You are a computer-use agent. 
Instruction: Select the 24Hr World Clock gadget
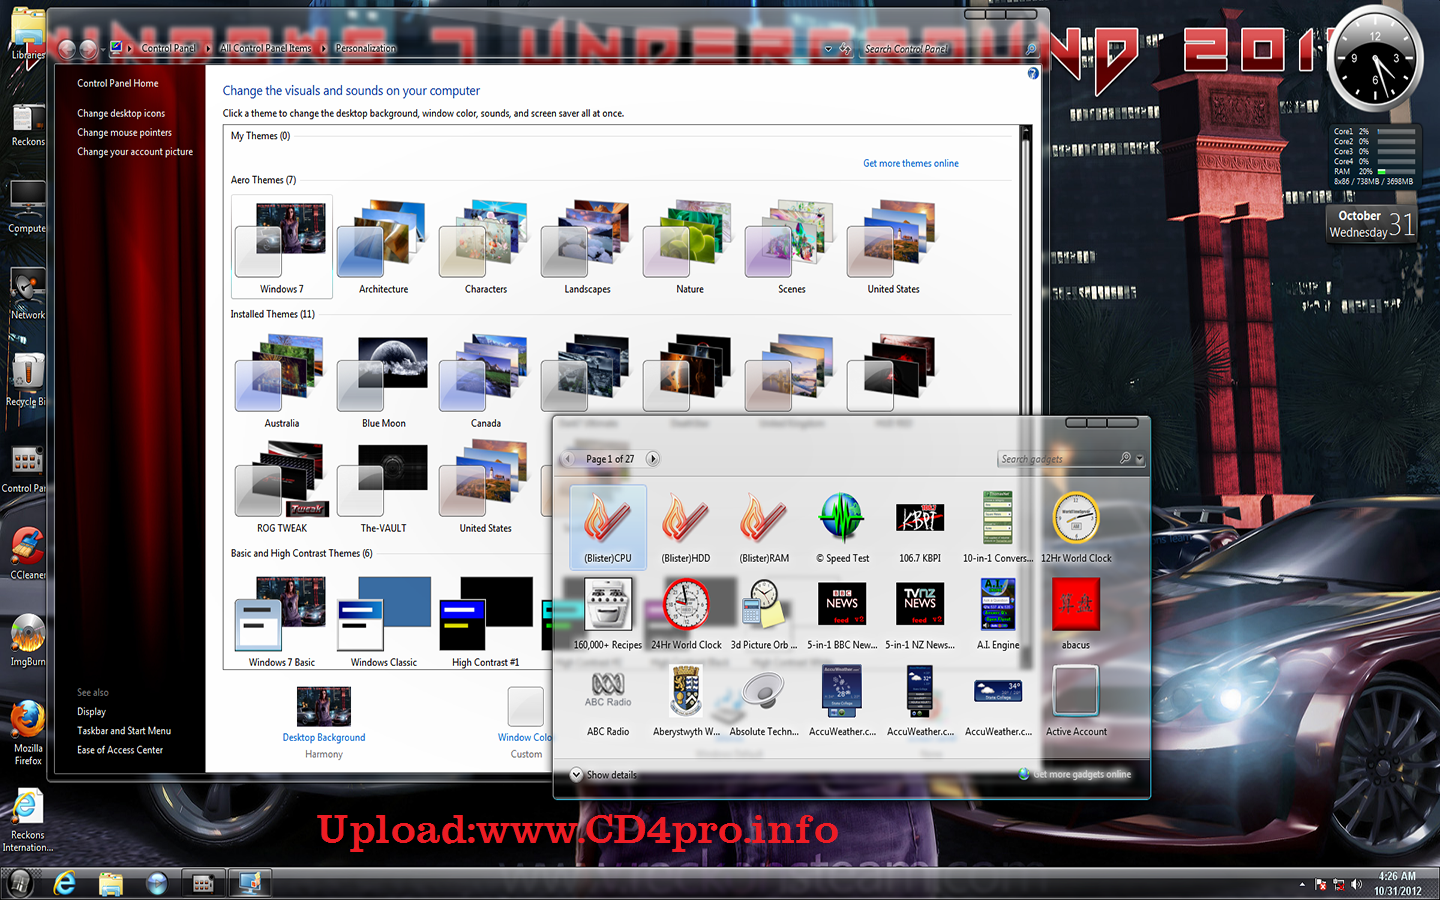pyautogui.click(x=686, y=614)
